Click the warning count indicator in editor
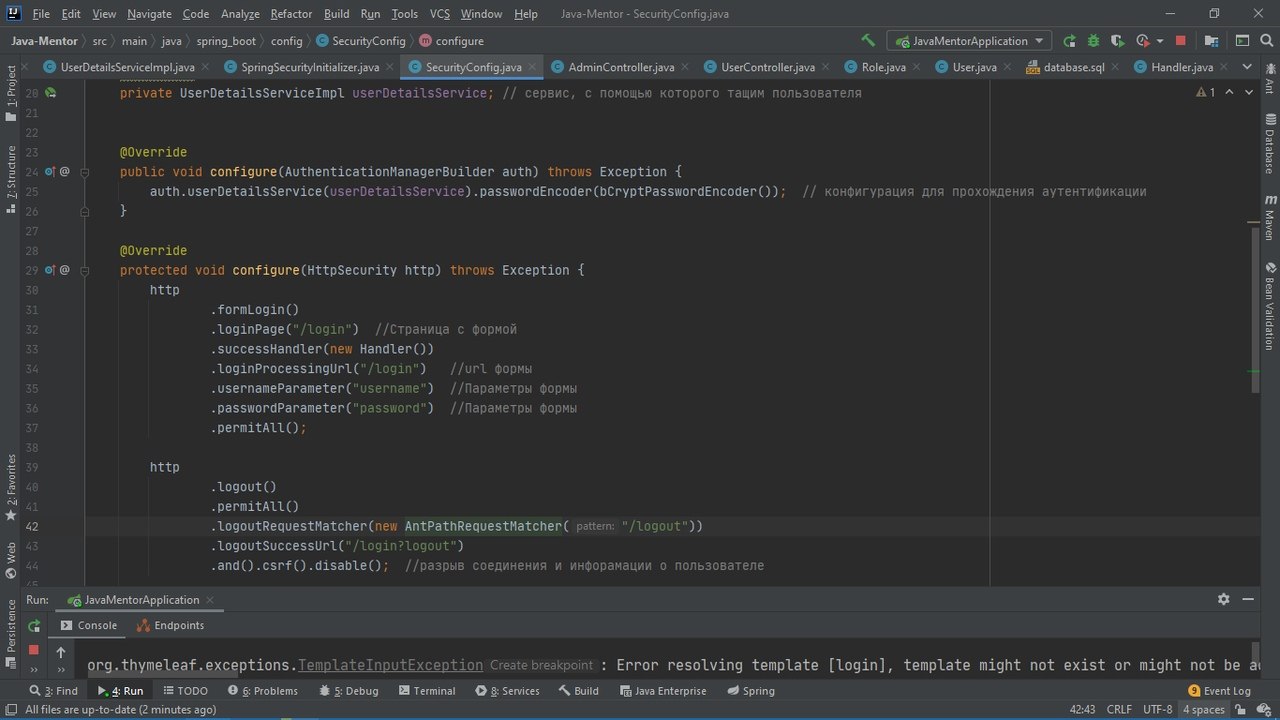 1206,92
